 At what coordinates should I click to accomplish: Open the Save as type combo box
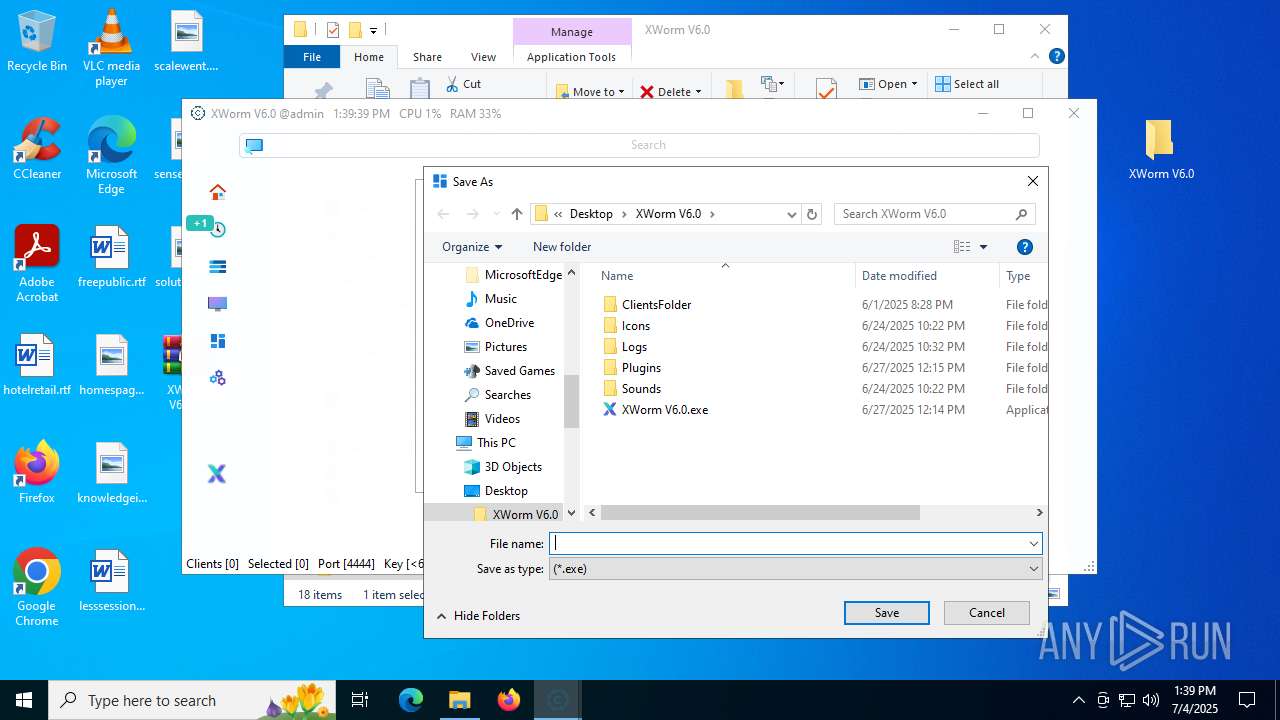tap(796, 569)
